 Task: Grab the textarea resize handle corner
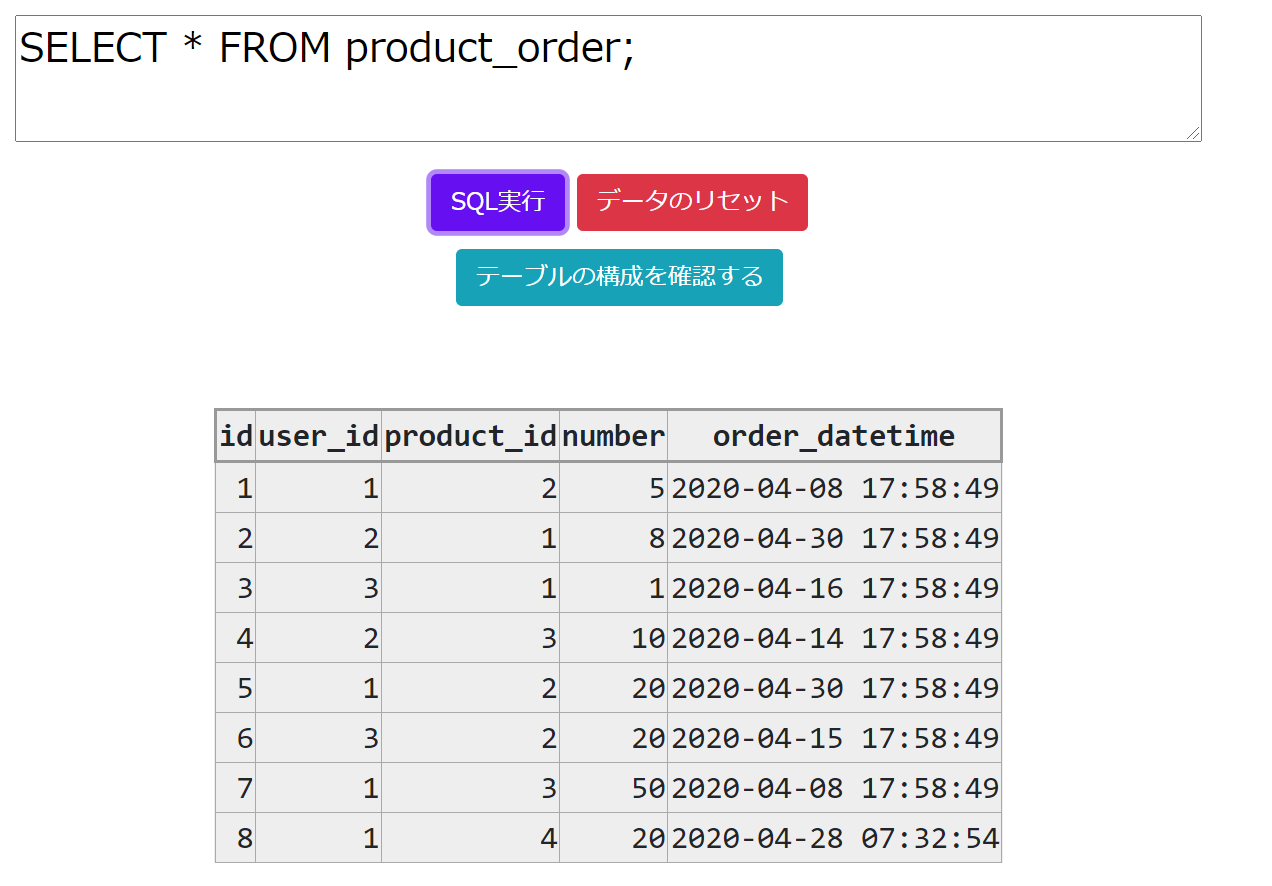[x=1194, y=134]
